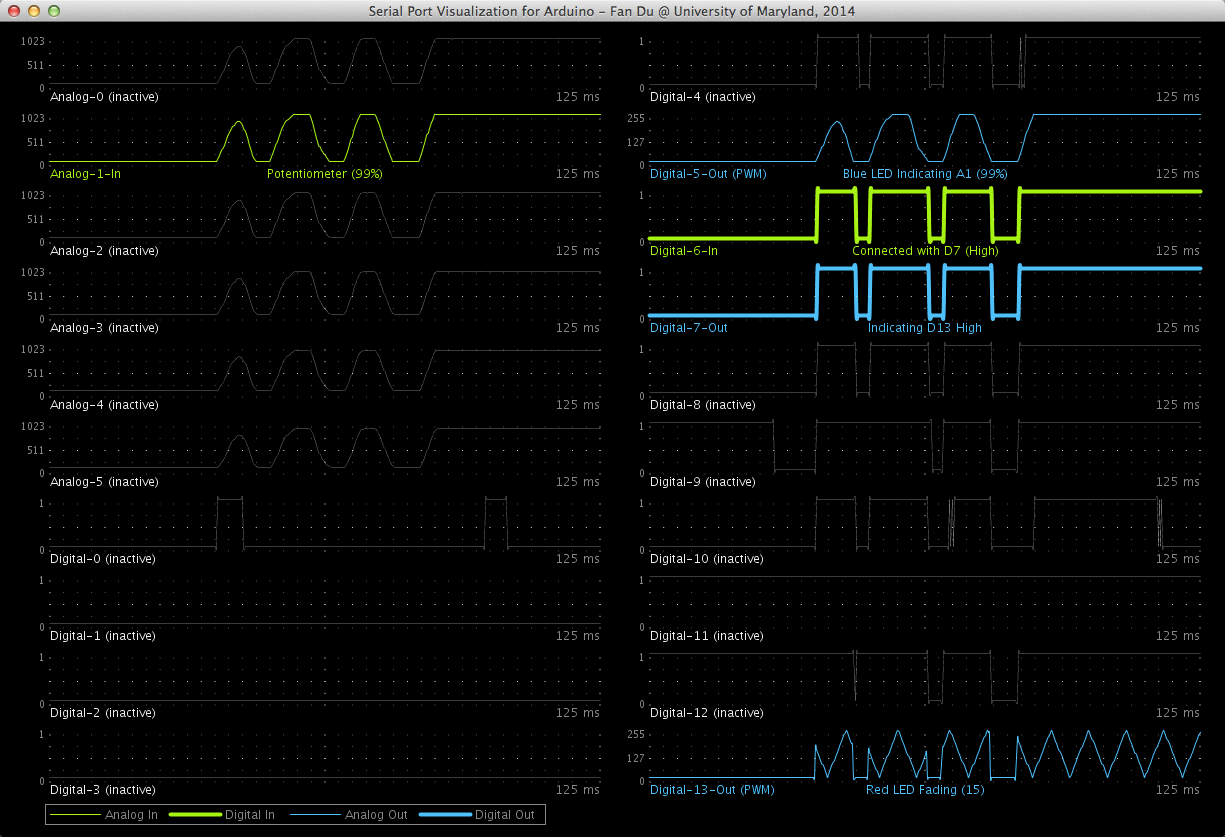Viewport: 1225px width, 837px height.
Task: Click the Analog Out legend entry
Action: tap(349, 815)
